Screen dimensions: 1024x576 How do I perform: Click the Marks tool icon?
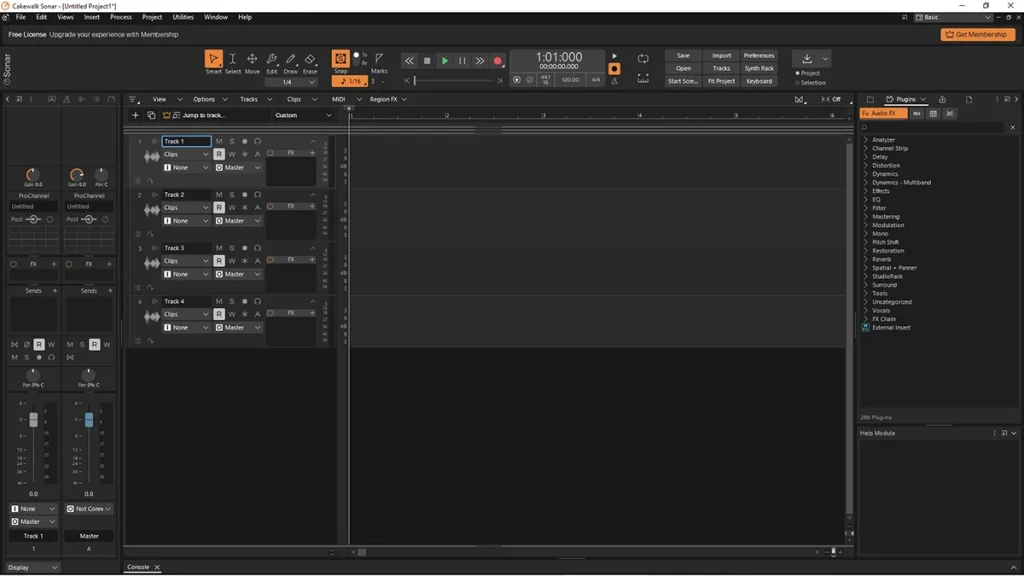[x=379, y=60]
